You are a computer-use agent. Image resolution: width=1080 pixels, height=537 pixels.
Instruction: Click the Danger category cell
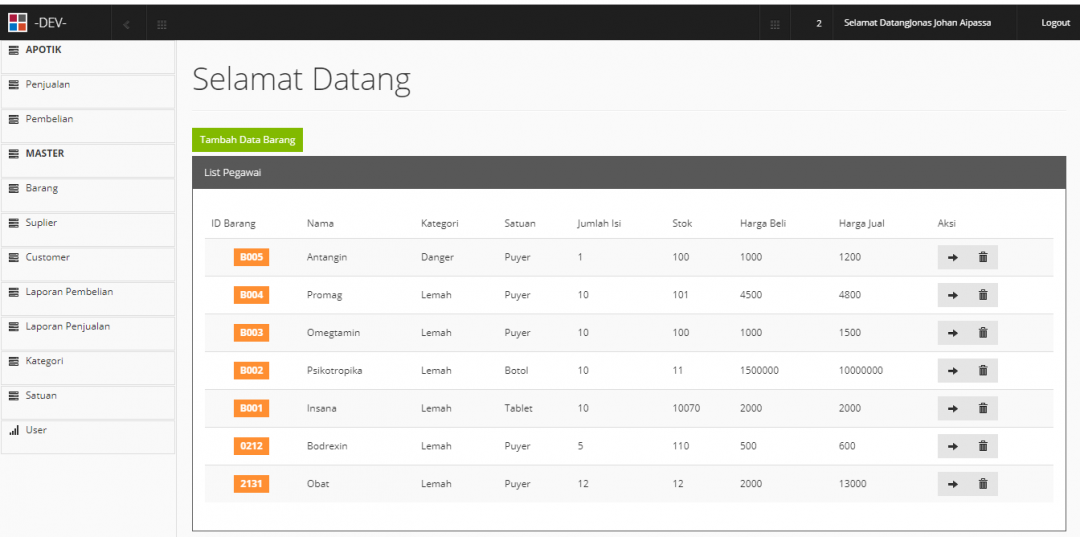pos(437,257)
